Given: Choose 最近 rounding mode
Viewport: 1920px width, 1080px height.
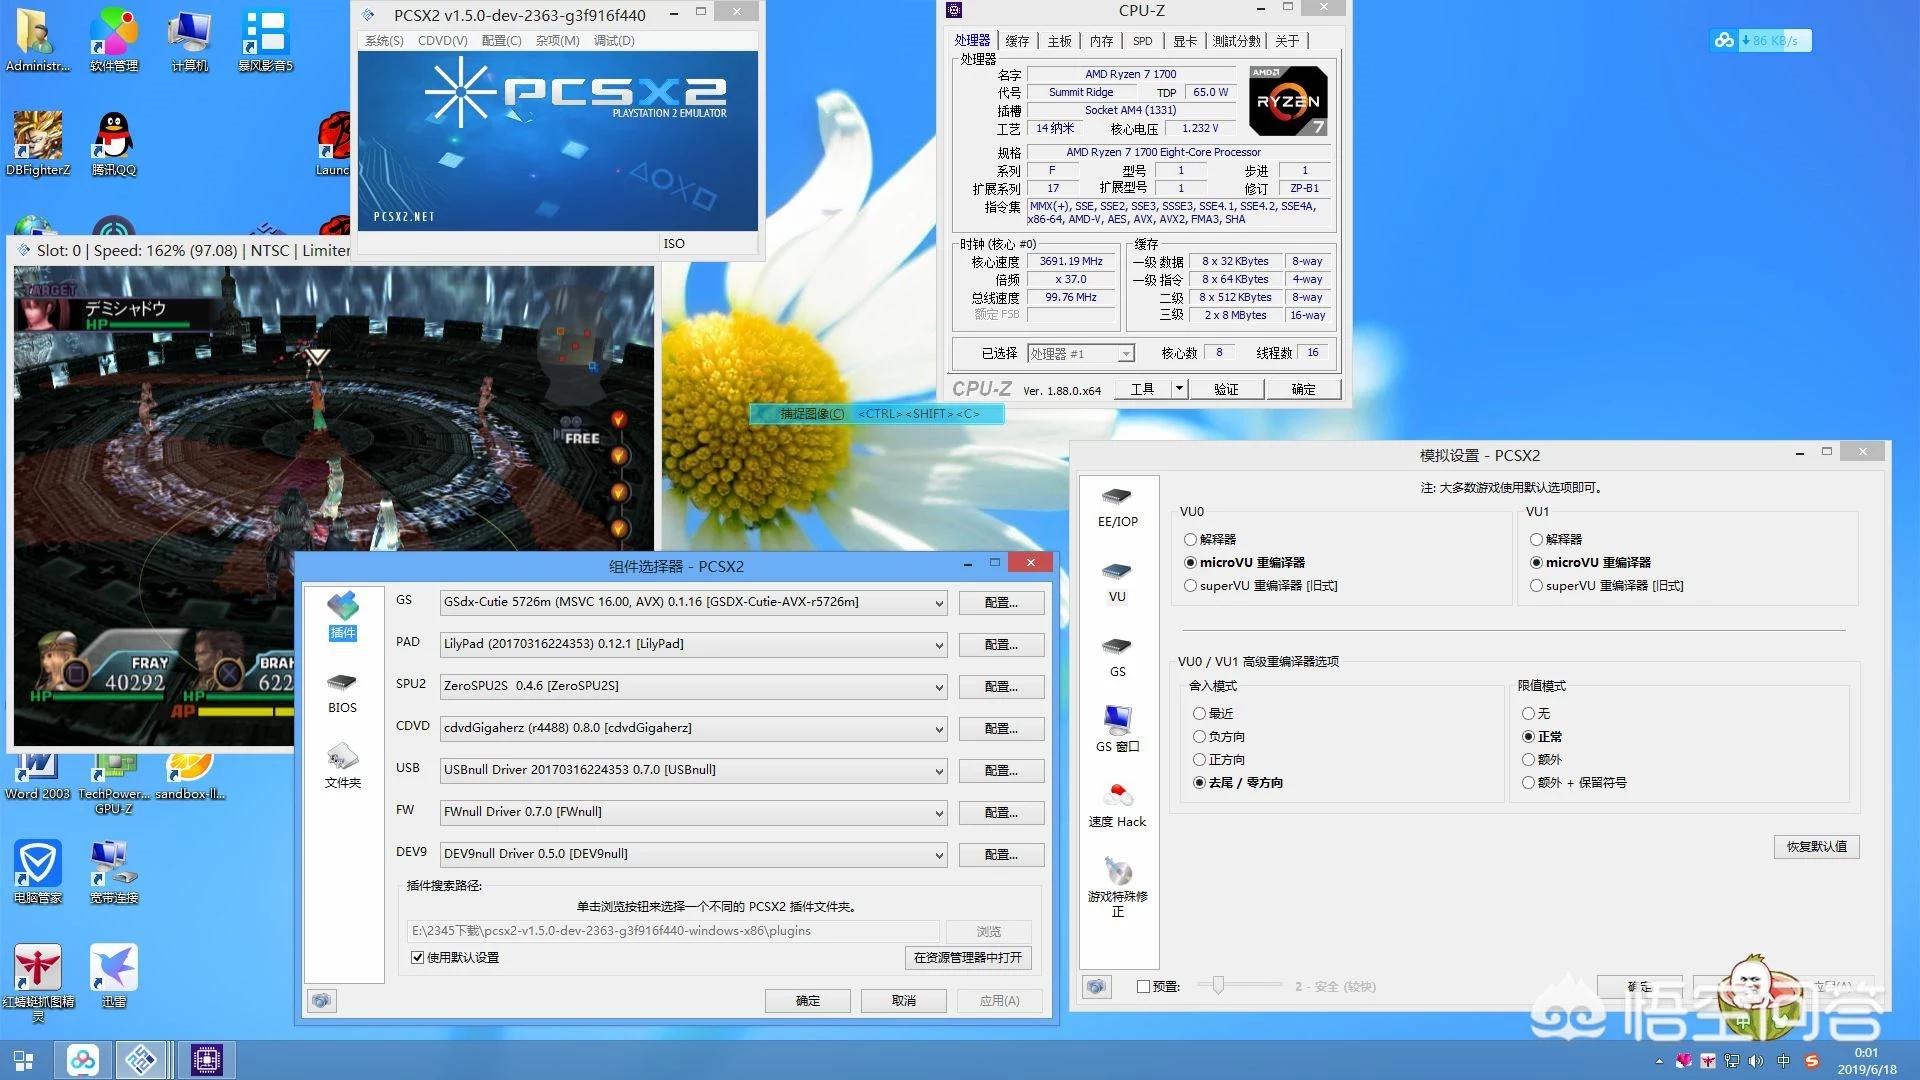Looking at the screenshot, I should pyautogui.click(x=1213, y=714).
